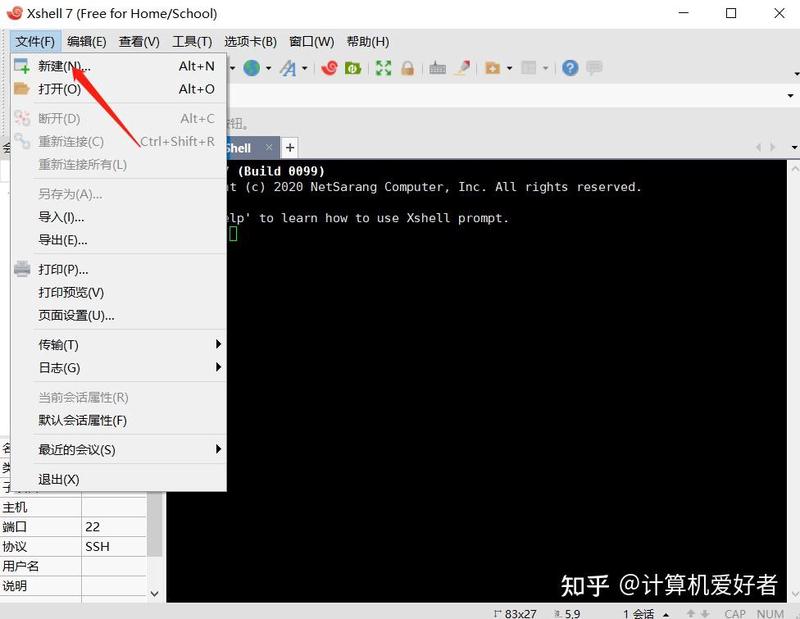Switch to full screen with green arrows icon
800x619 pixels.
[x=384, y=68]
